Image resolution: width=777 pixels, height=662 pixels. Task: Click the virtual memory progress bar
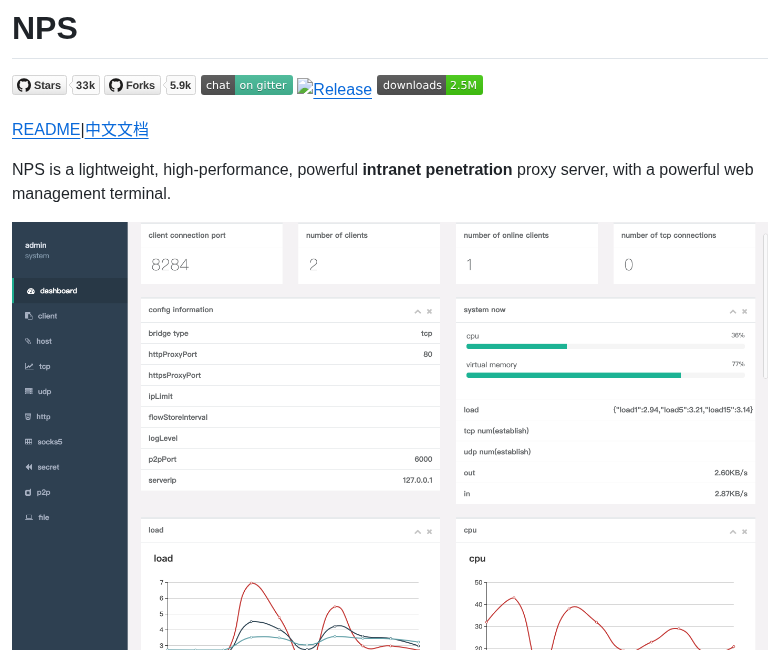click(x=605, y=375)
